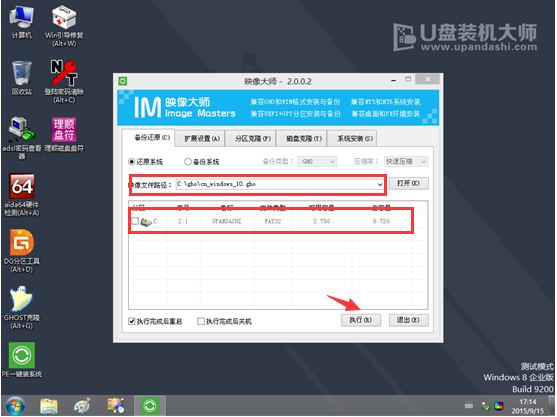The image size is (557, 417).
Task: Click the 6.72G total capacity cell
Action: click(x=381, y=221)
